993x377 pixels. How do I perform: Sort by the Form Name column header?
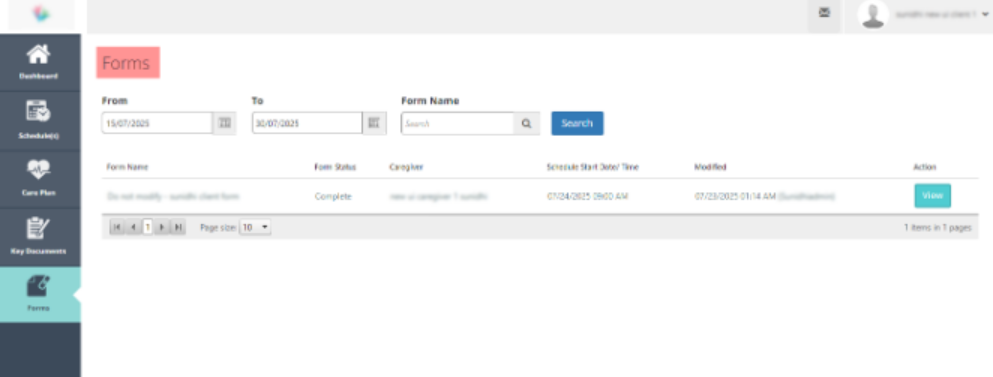[127, 167]
